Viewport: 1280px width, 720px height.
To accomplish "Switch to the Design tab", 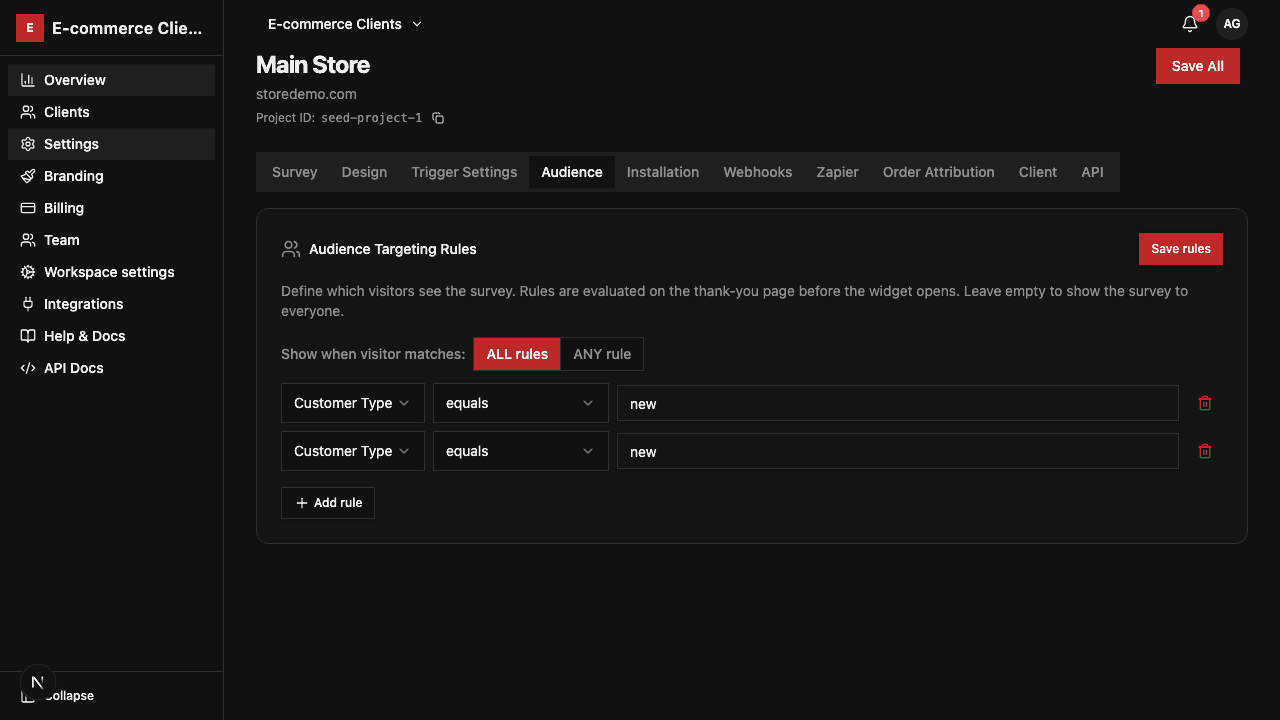I will (x=364, y=172).
